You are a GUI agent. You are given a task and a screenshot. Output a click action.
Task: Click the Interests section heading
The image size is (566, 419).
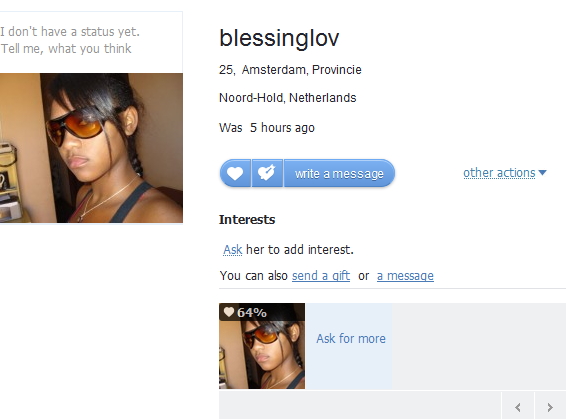247,219
